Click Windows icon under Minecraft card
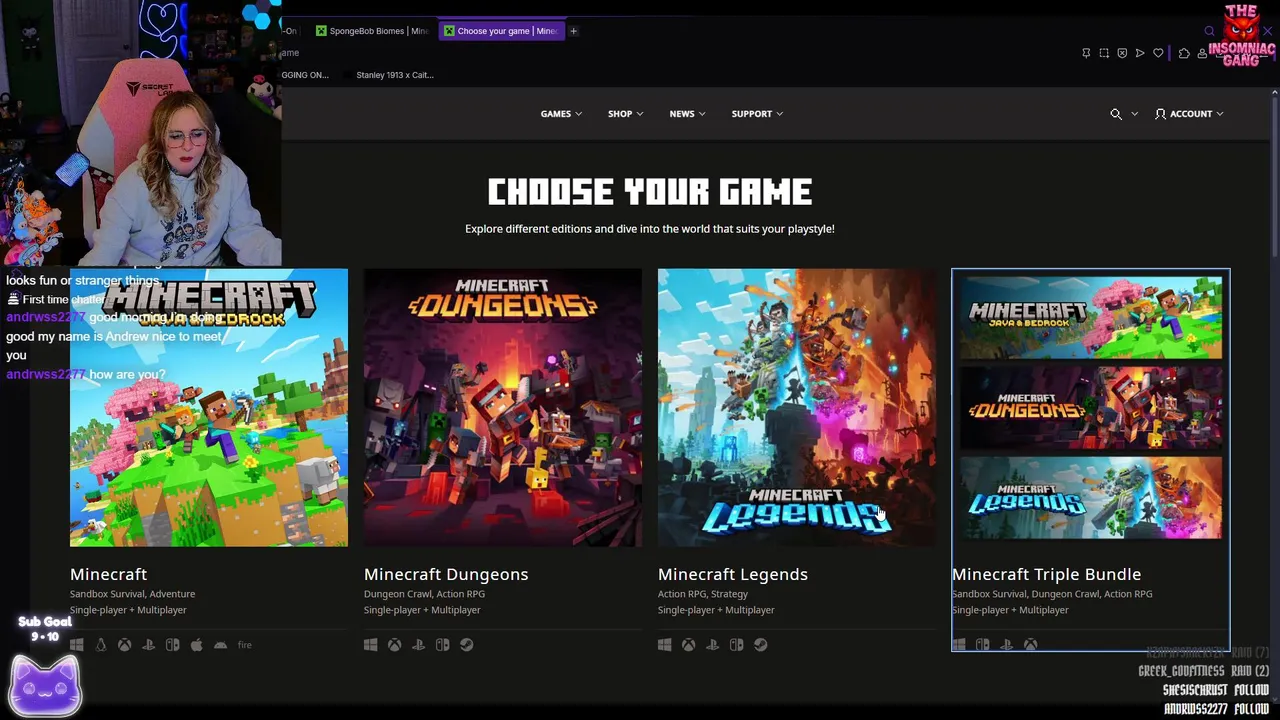Image resolution: width=1280 pixels, height=720 pixels. pos(77,645)
